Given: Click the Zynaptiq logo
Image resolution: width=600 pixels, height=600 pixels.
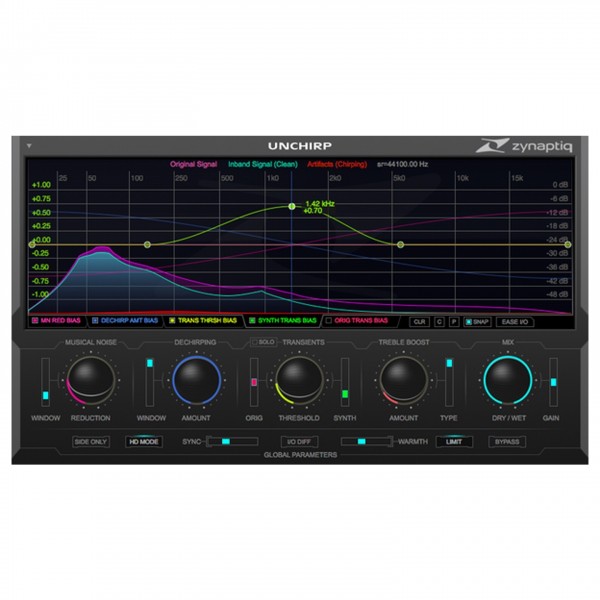Looking at the screenshot, I should pos(525,146).
